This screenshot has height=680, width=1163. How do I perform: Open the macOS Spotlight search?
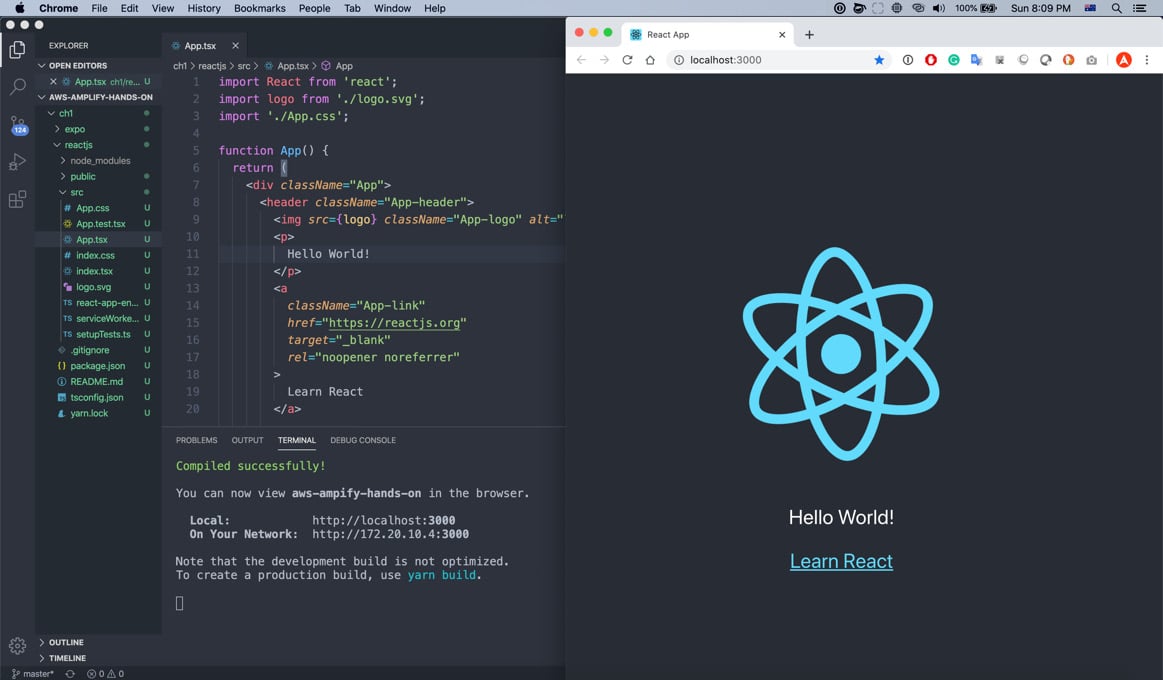click(1116, 8)
